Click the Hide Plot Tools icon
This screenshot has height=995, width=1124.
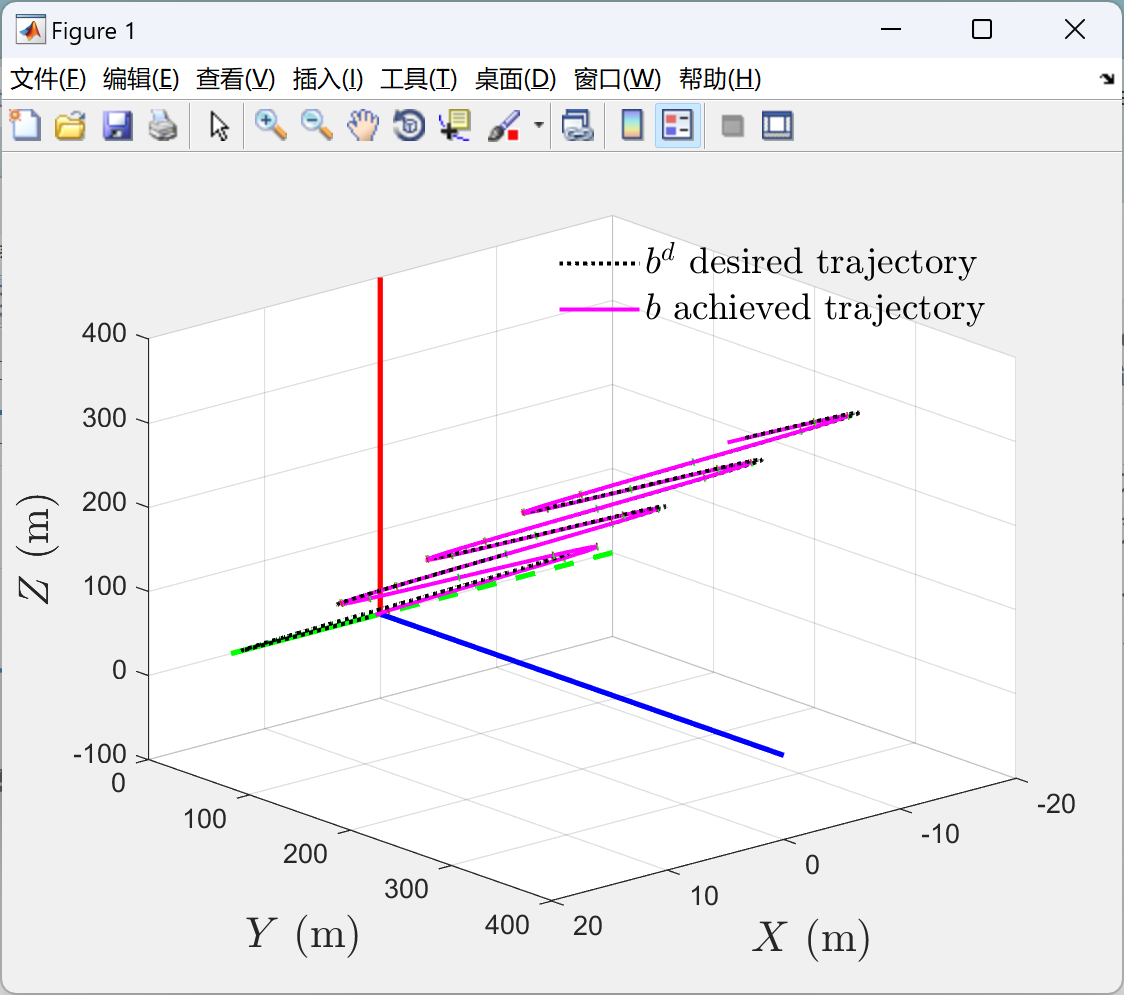pyautogui.click(x=732, y=126)
